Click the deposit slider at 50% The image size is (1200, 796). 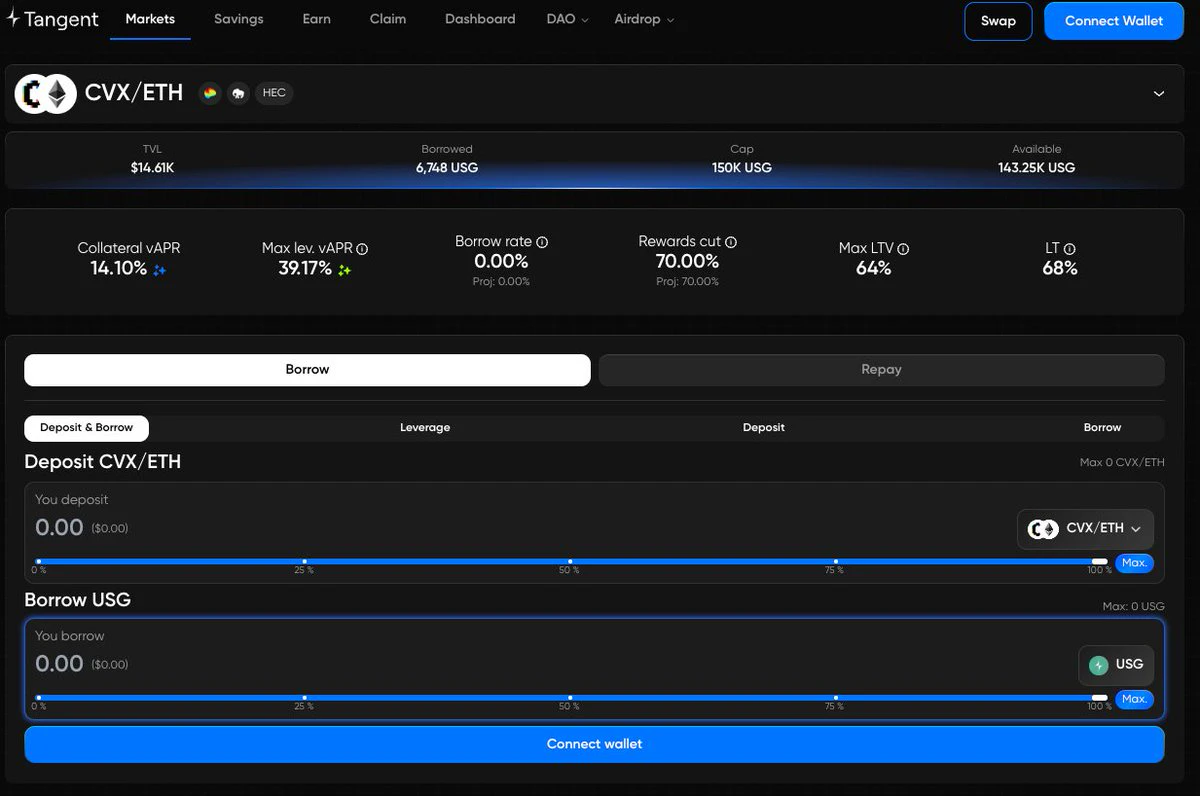point(570,562)
